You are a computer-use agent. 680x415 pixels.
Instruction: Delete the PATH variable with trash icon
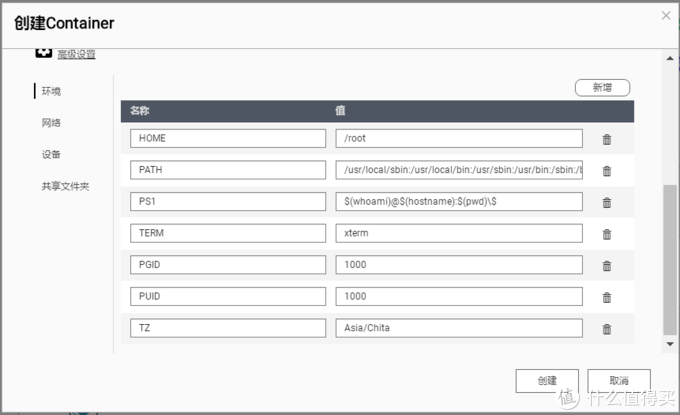point(606,171)
